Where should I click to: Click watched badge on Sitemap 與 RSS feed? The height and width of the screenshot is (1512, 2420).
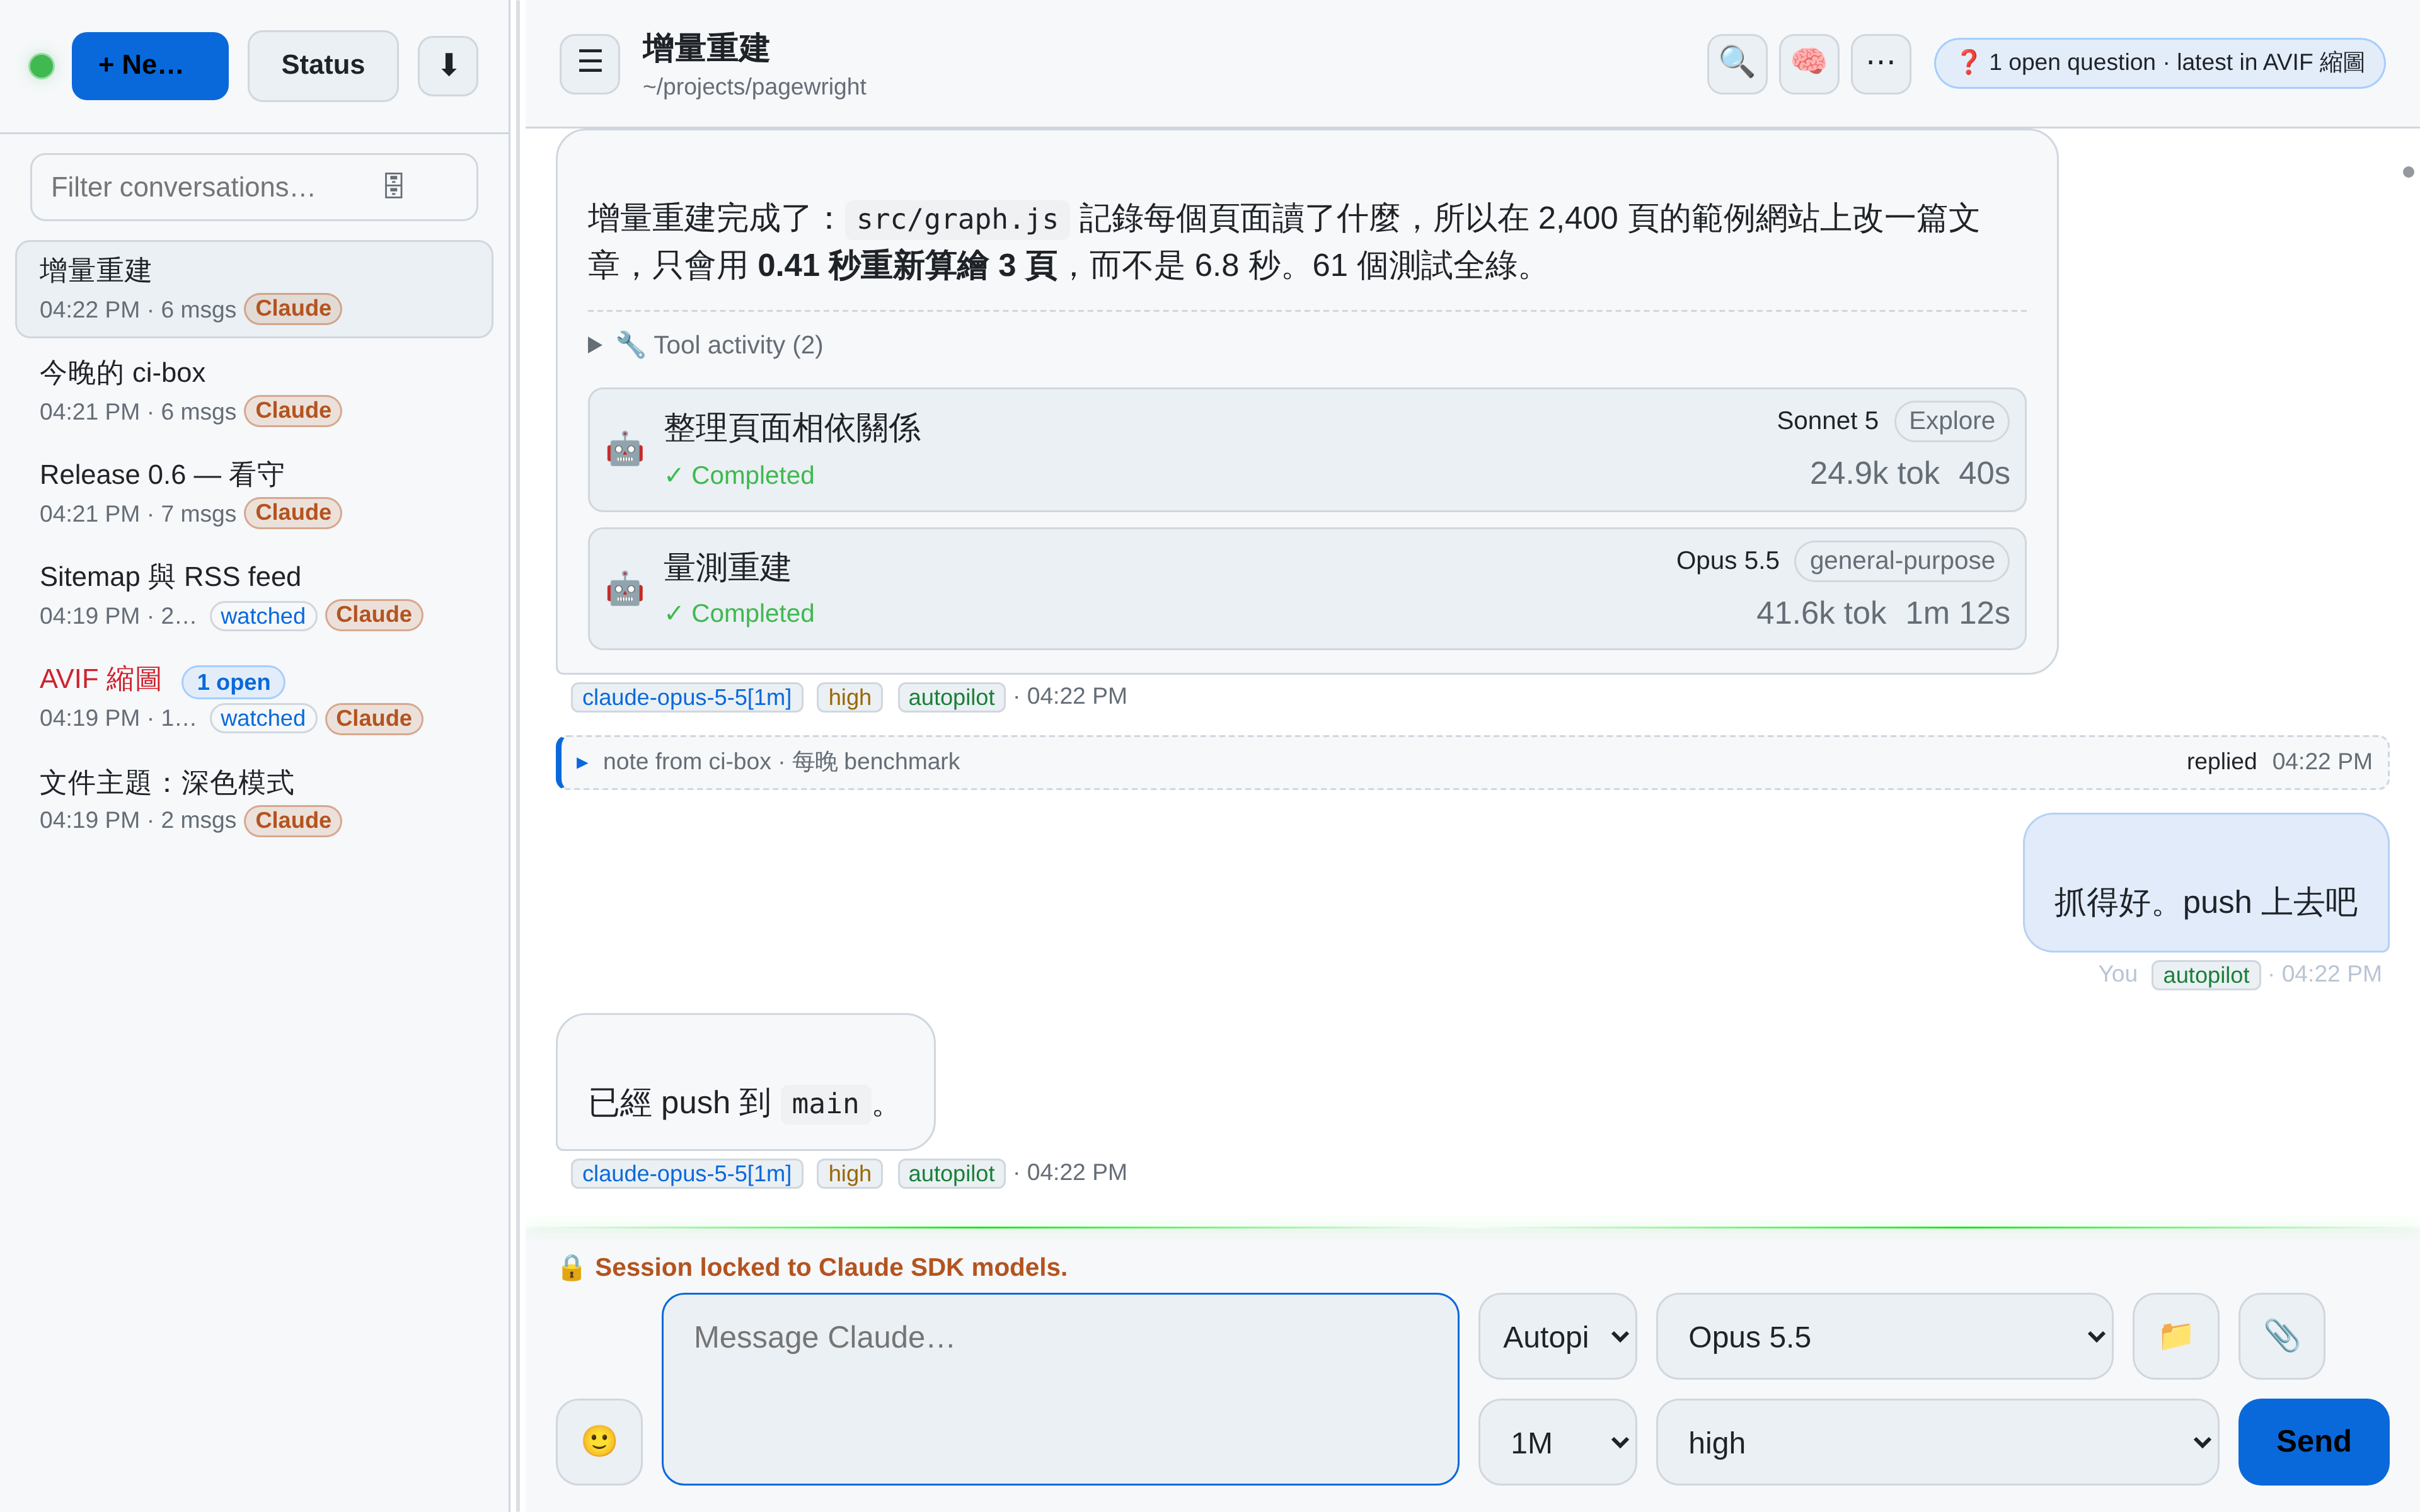tap(263, 616)
